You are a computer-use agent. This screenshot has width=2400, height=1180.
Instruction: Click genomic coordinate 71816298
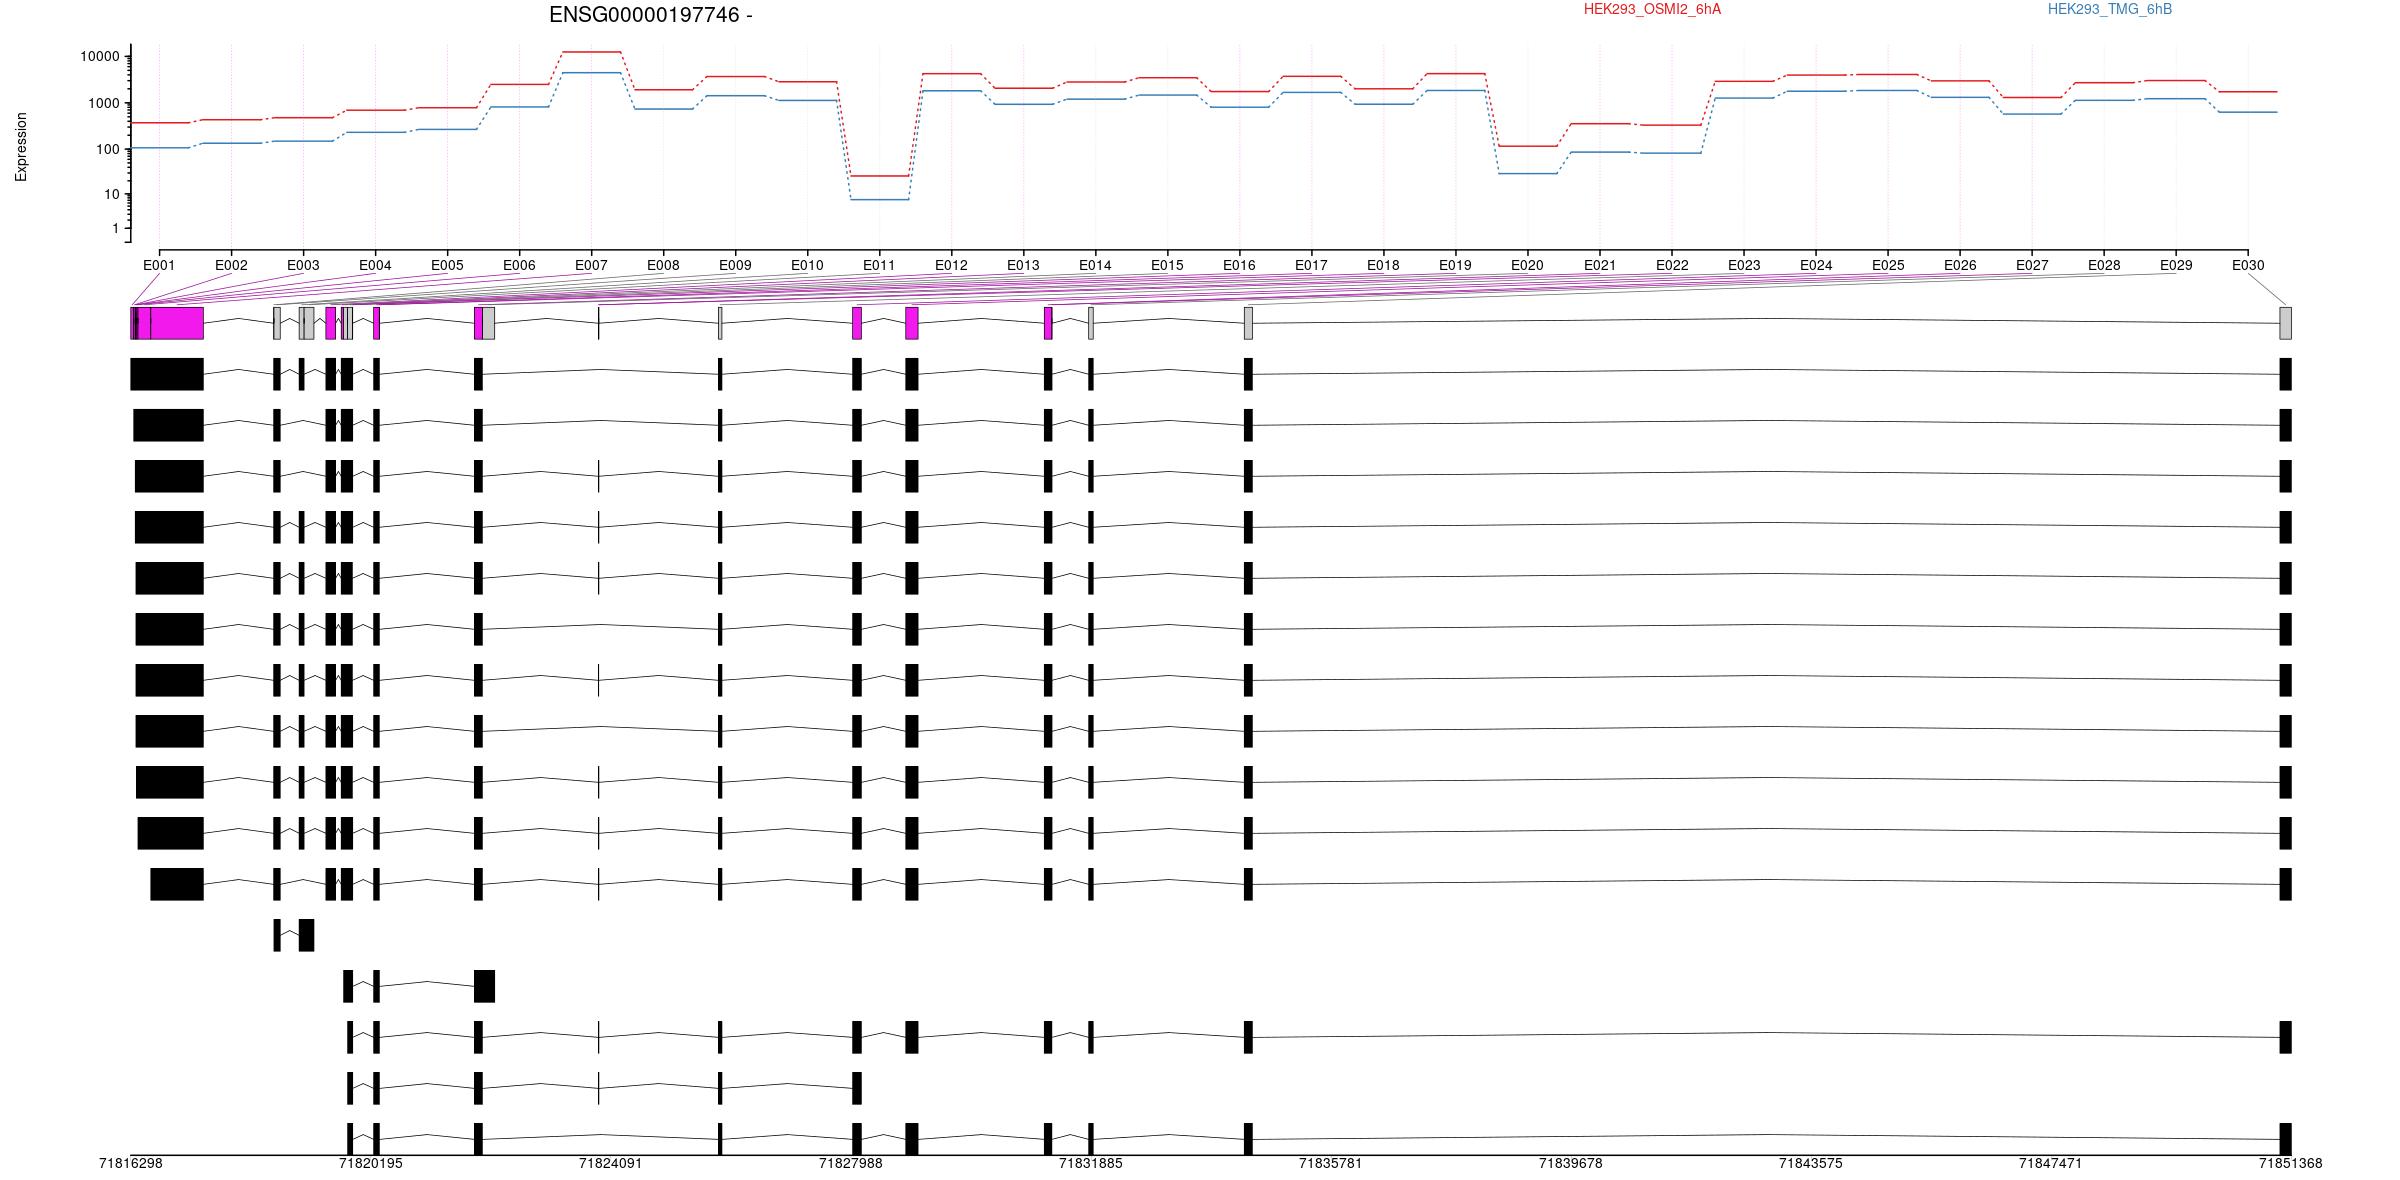tap(130, 1163)
